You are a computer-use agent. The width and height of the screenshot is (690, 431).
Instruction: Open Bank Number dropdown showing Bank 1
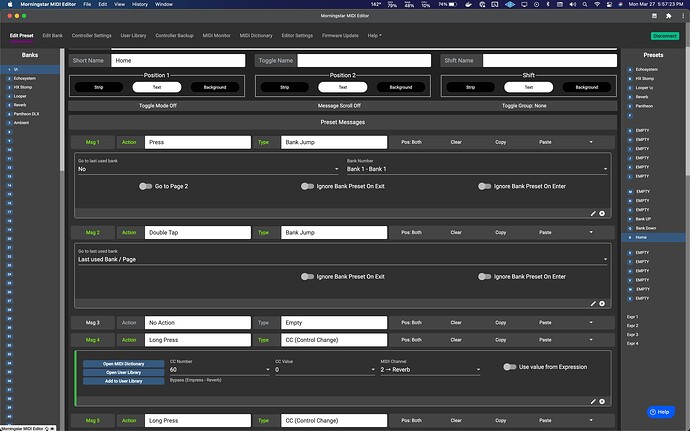point(477,169)
